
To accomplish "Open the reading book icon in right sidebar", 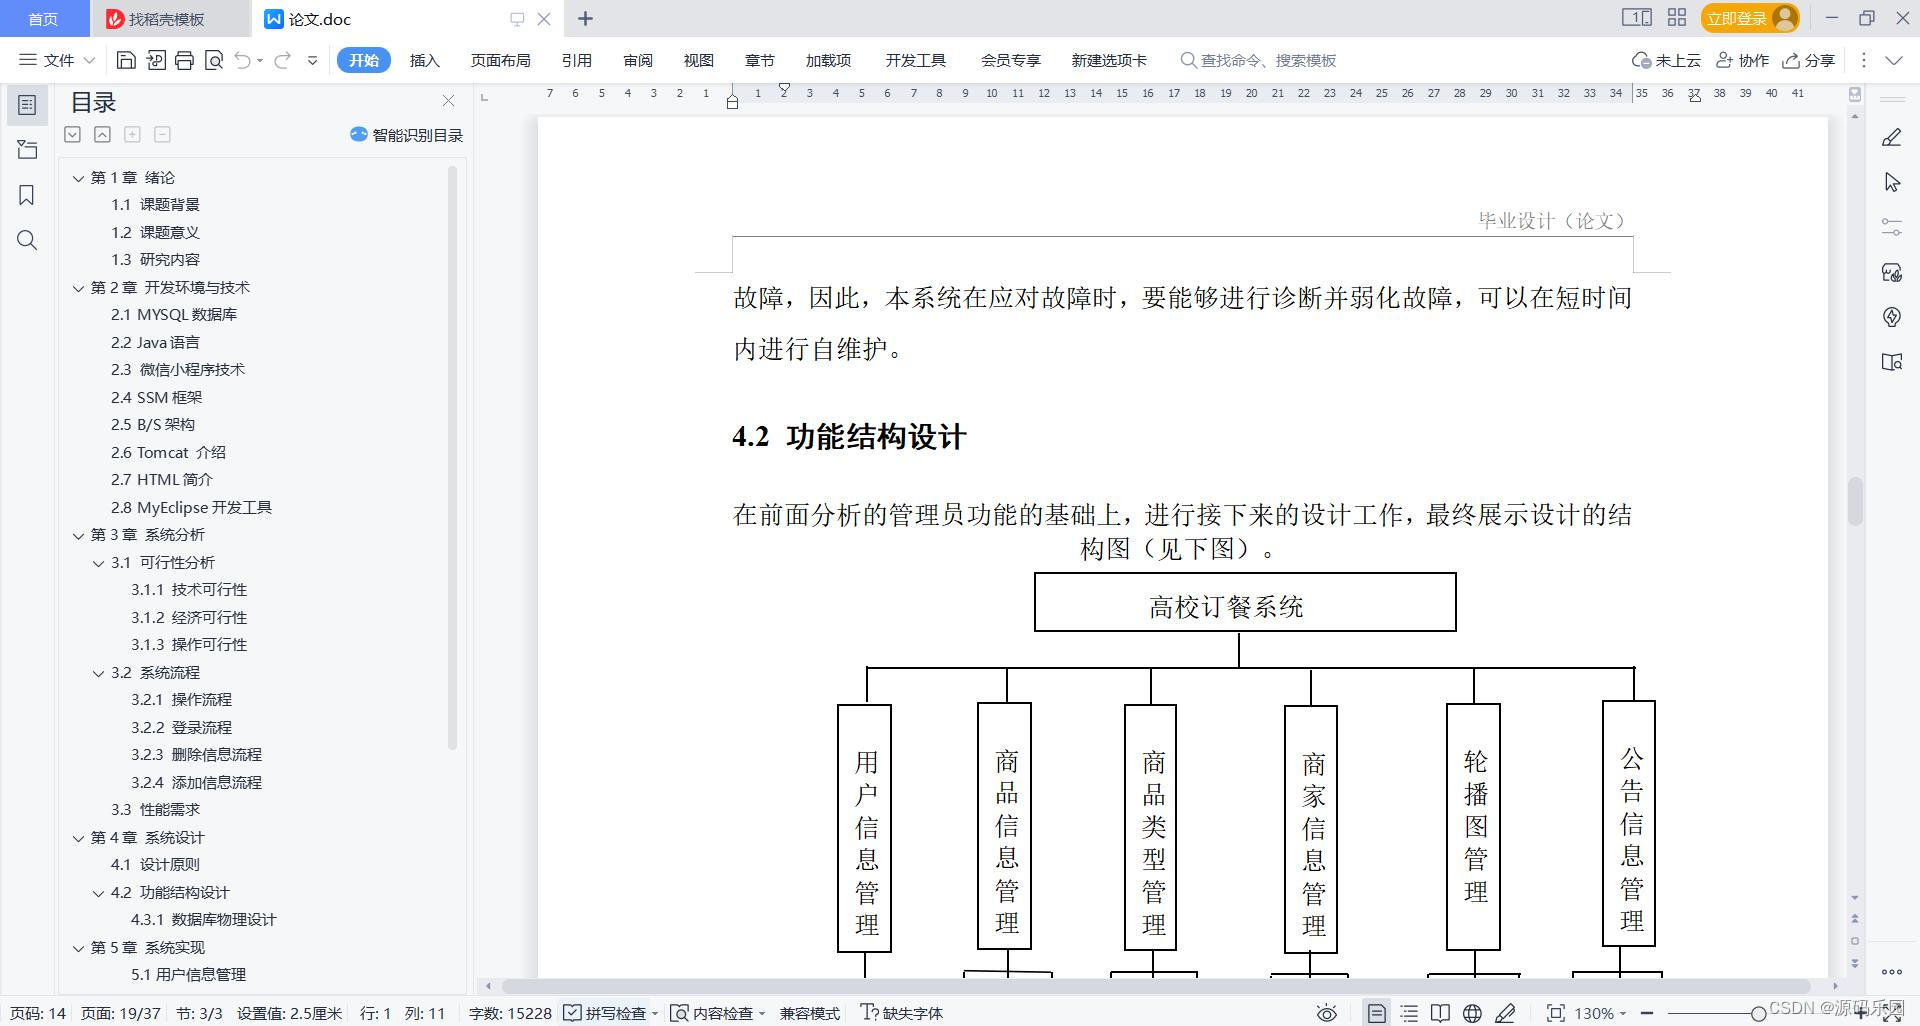I will (1892, 362).
